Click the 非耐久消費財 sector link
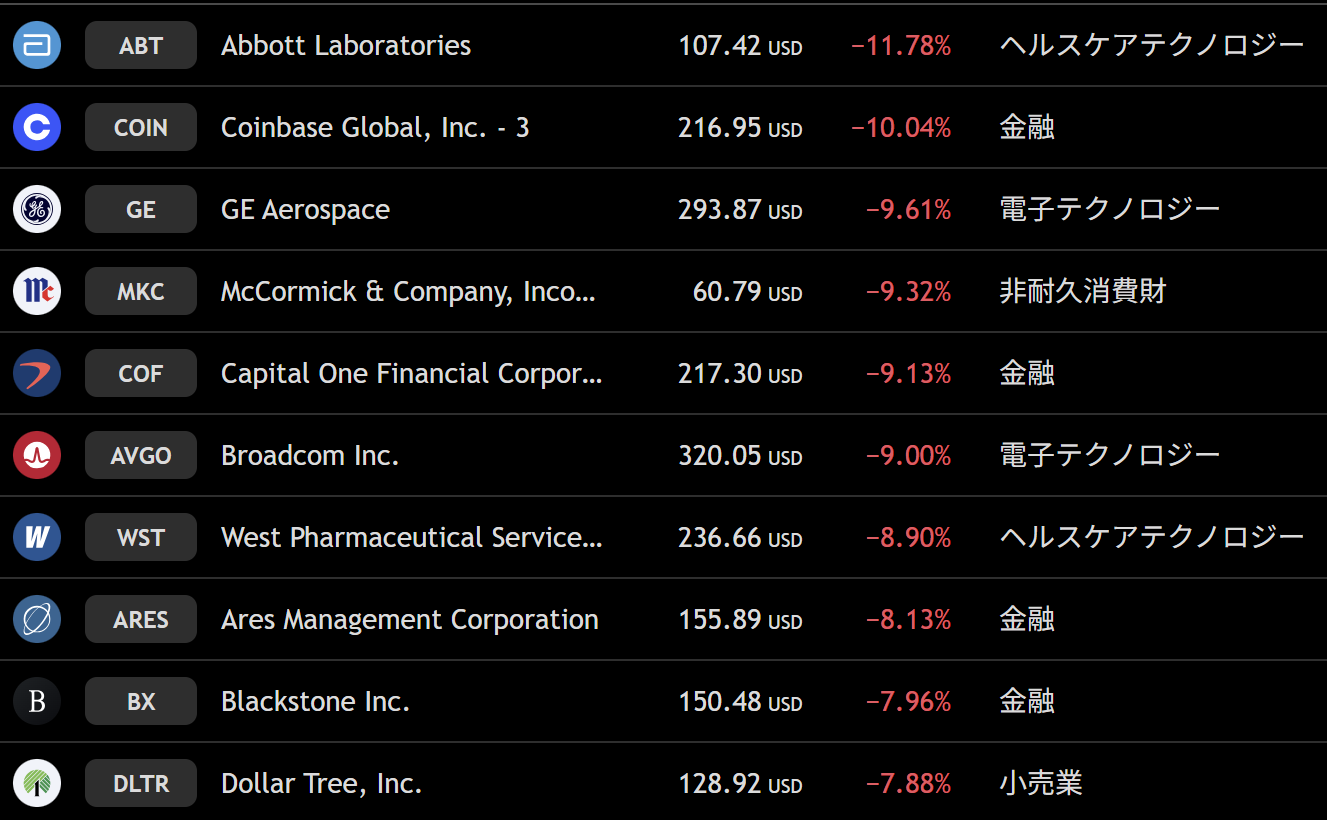 (1082, 292)
